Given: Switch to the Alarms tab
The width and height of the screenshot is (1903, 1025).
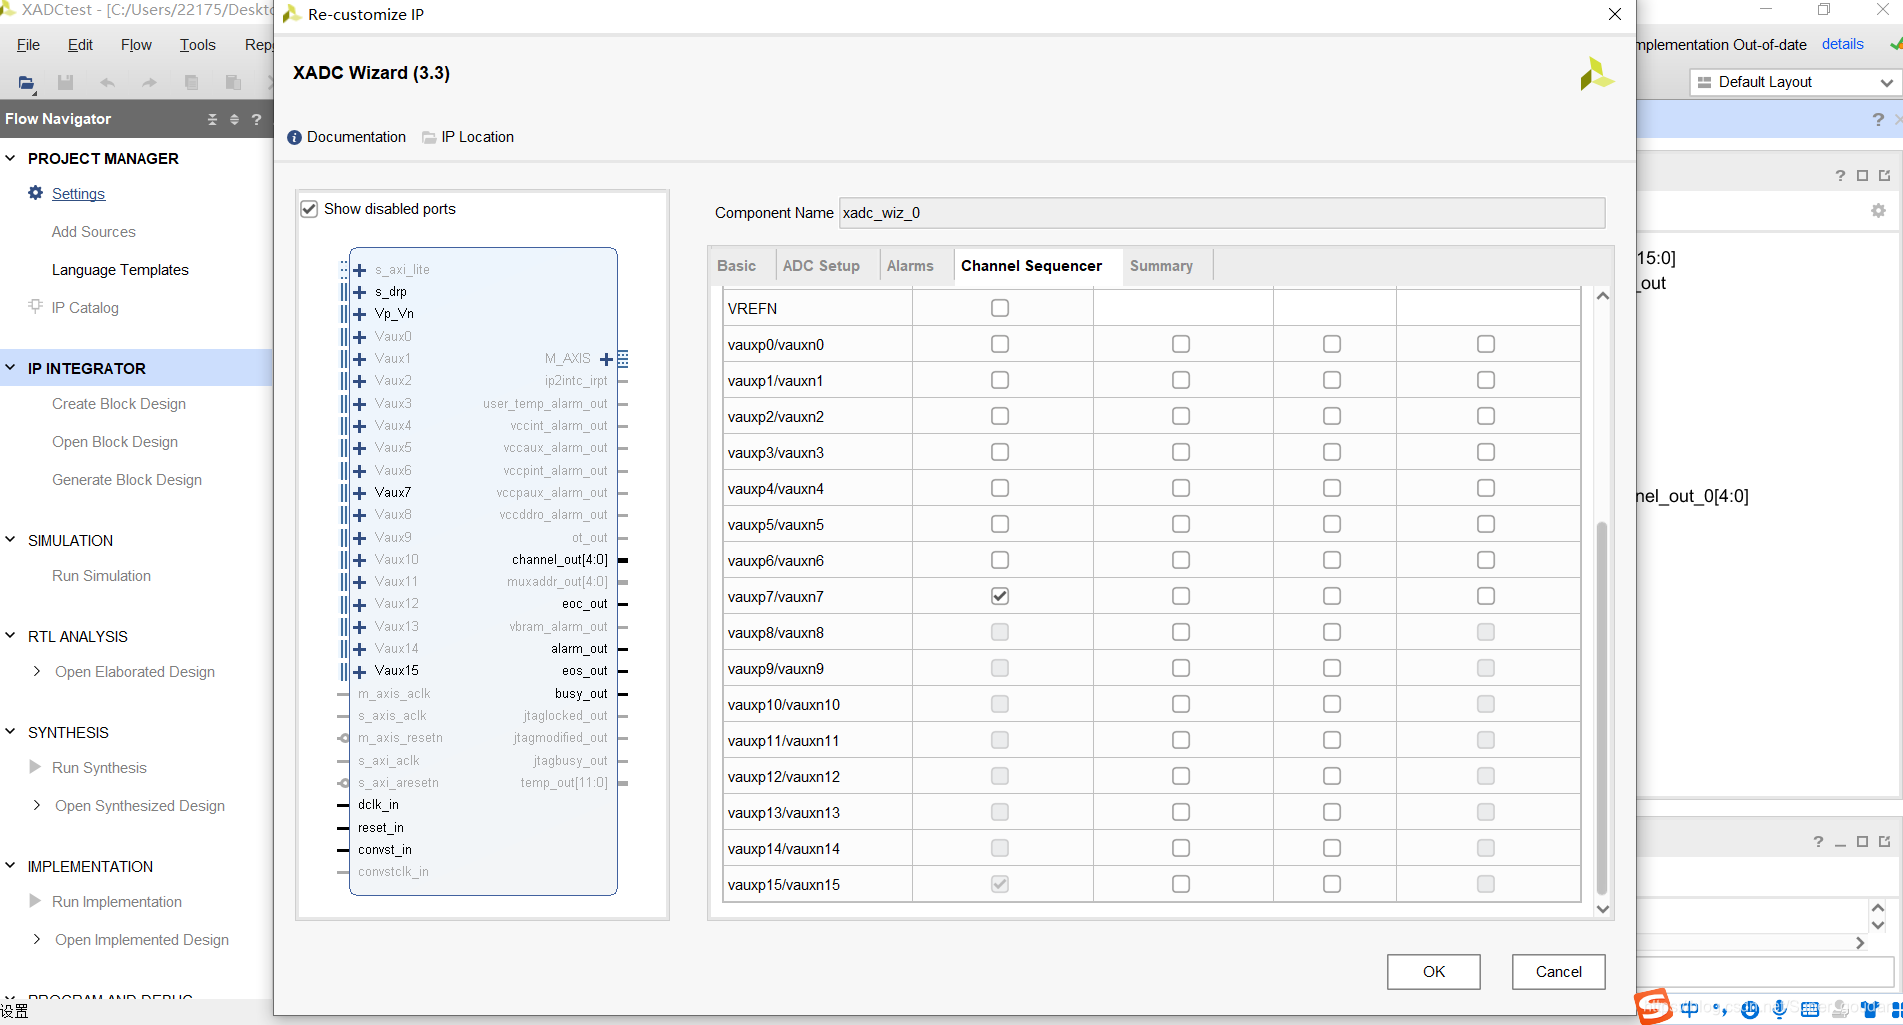Looking at the screenshot, I should tap(910, 266).
